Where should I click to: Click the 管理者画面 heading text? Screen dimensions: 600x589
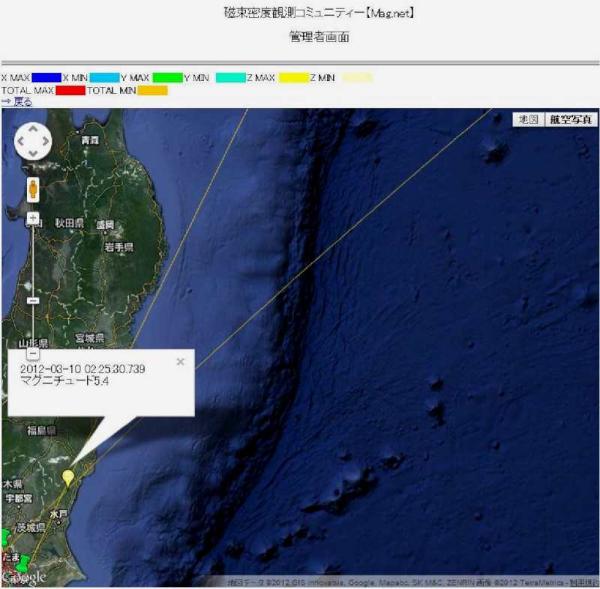tap(319, 37)
